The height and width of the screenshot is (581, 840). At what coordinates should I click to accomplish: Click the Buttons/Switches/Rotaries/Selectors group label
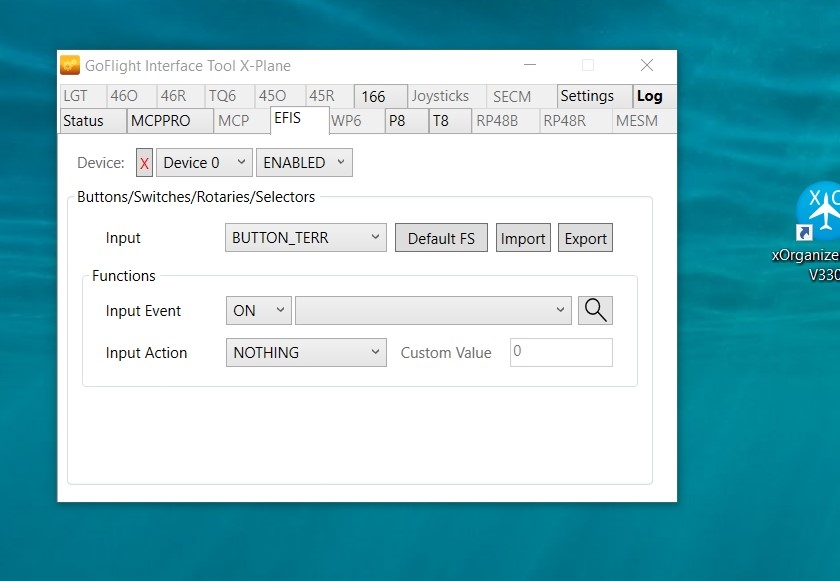[x=196, y=197]
